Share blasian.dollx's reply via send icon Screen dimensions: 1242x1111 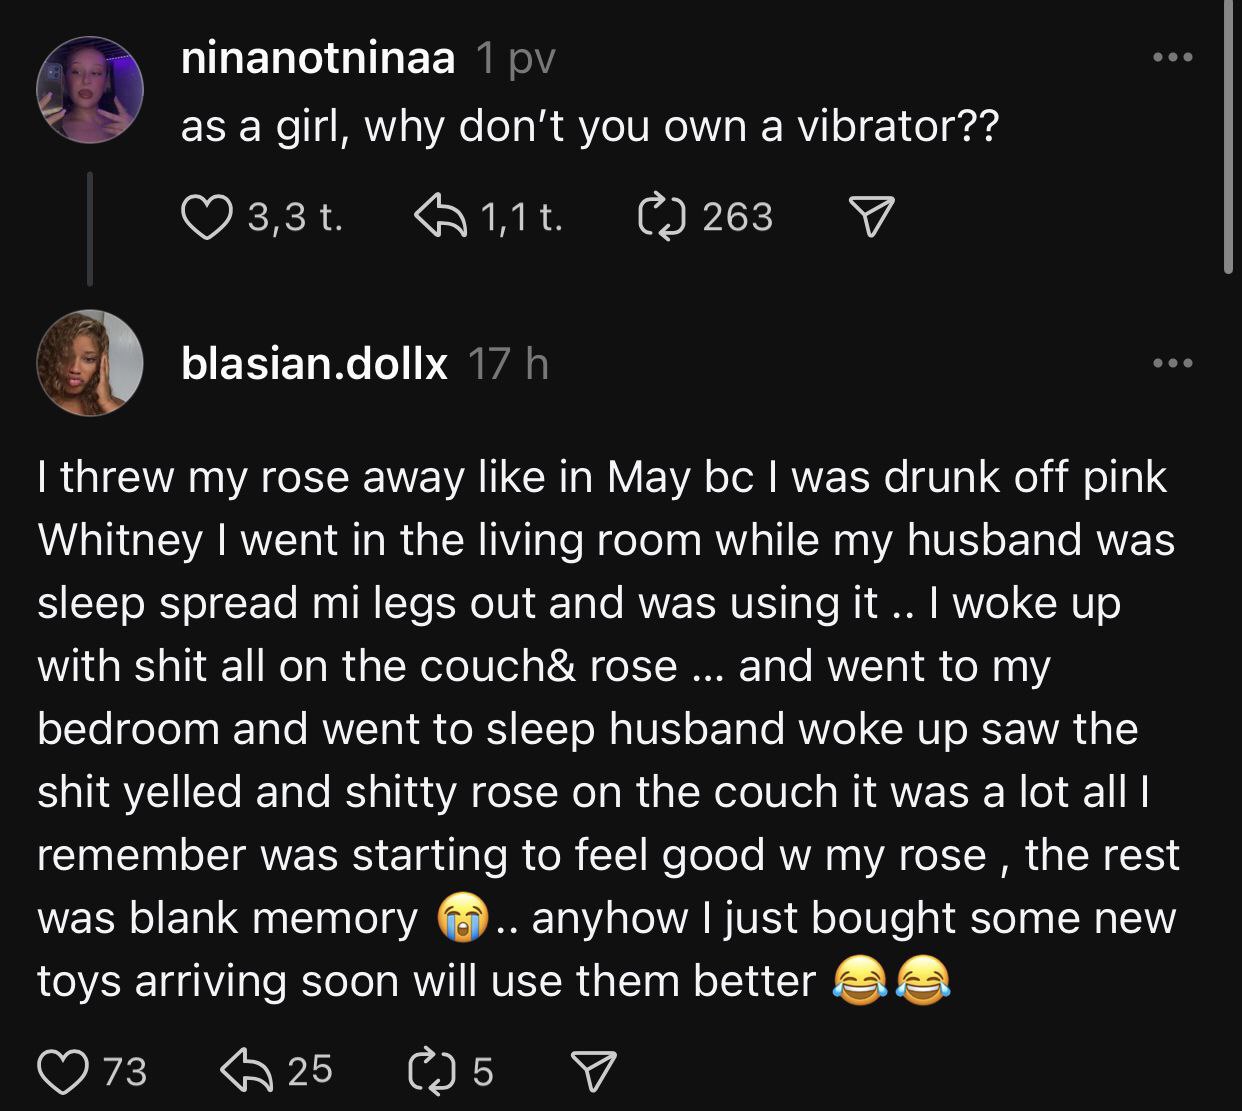click(592, 1071)
